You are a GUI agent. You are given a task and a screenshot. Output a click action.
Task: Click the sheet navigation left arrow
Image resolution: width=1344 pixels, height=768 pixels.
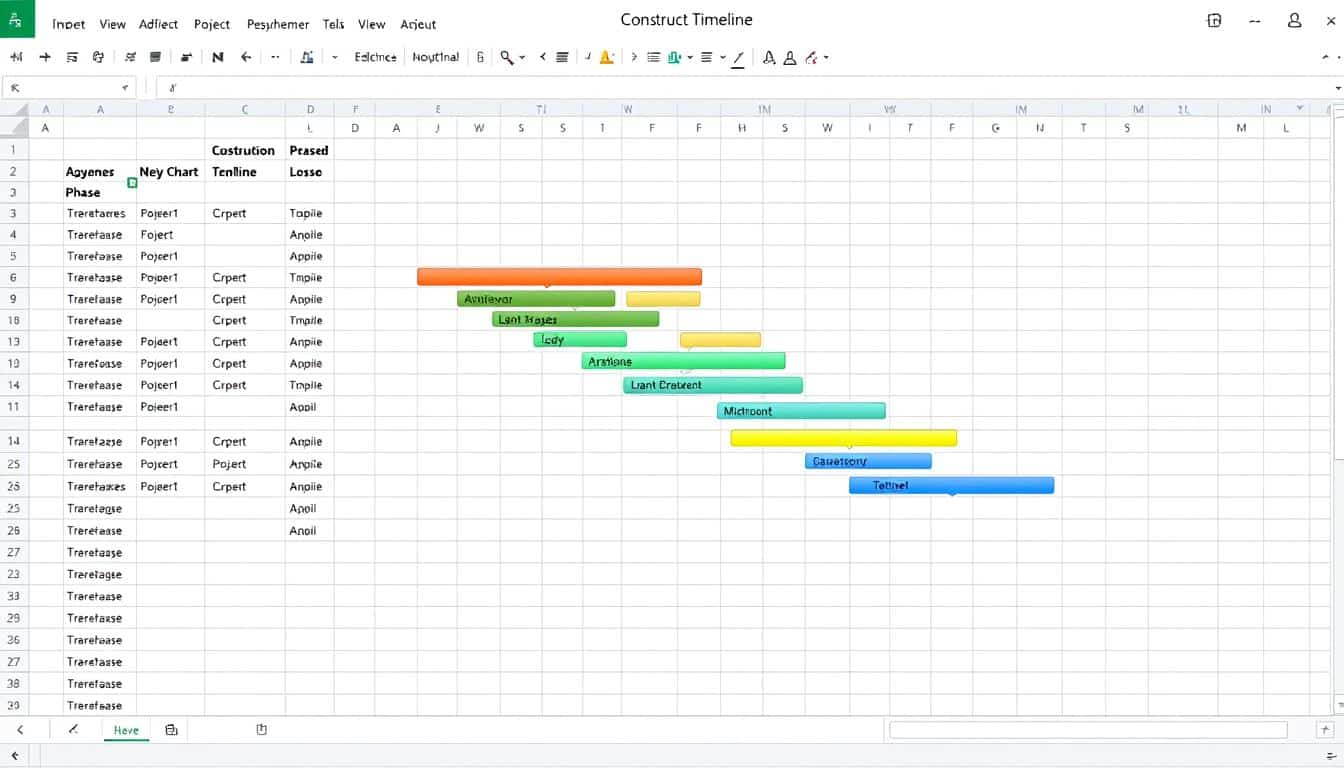pyautogui.click(x=20, y=730)
